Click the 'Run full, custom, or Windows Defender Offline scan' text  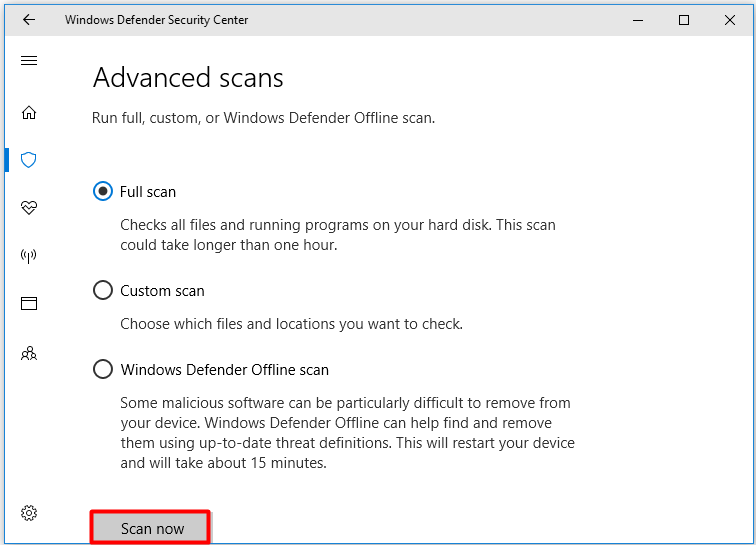click(x=263, y=118)
